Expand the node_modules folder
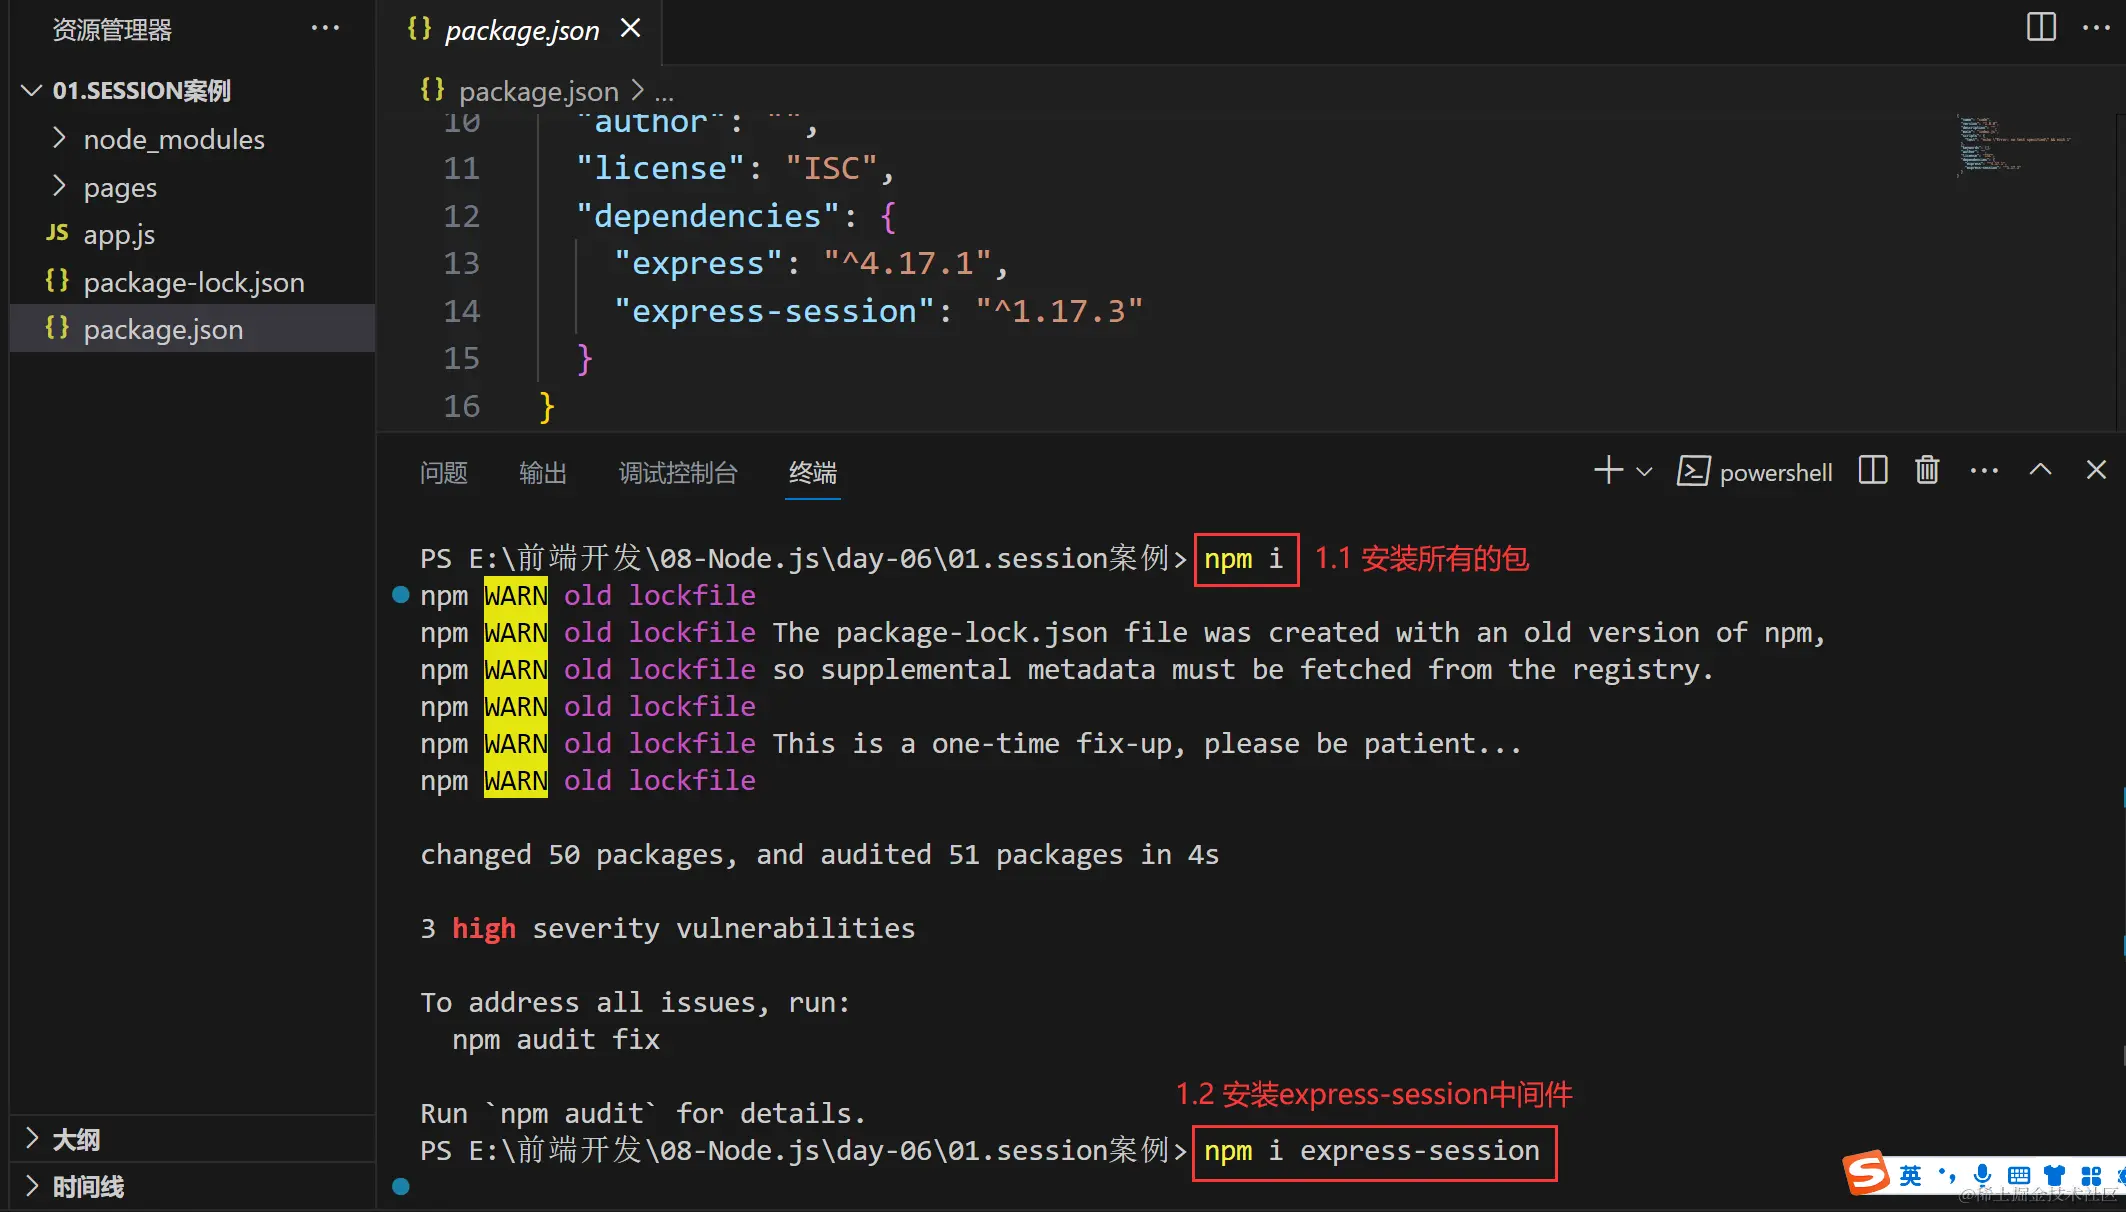The width and height of the screenshot is (2126, 1212). click(173, 140)
